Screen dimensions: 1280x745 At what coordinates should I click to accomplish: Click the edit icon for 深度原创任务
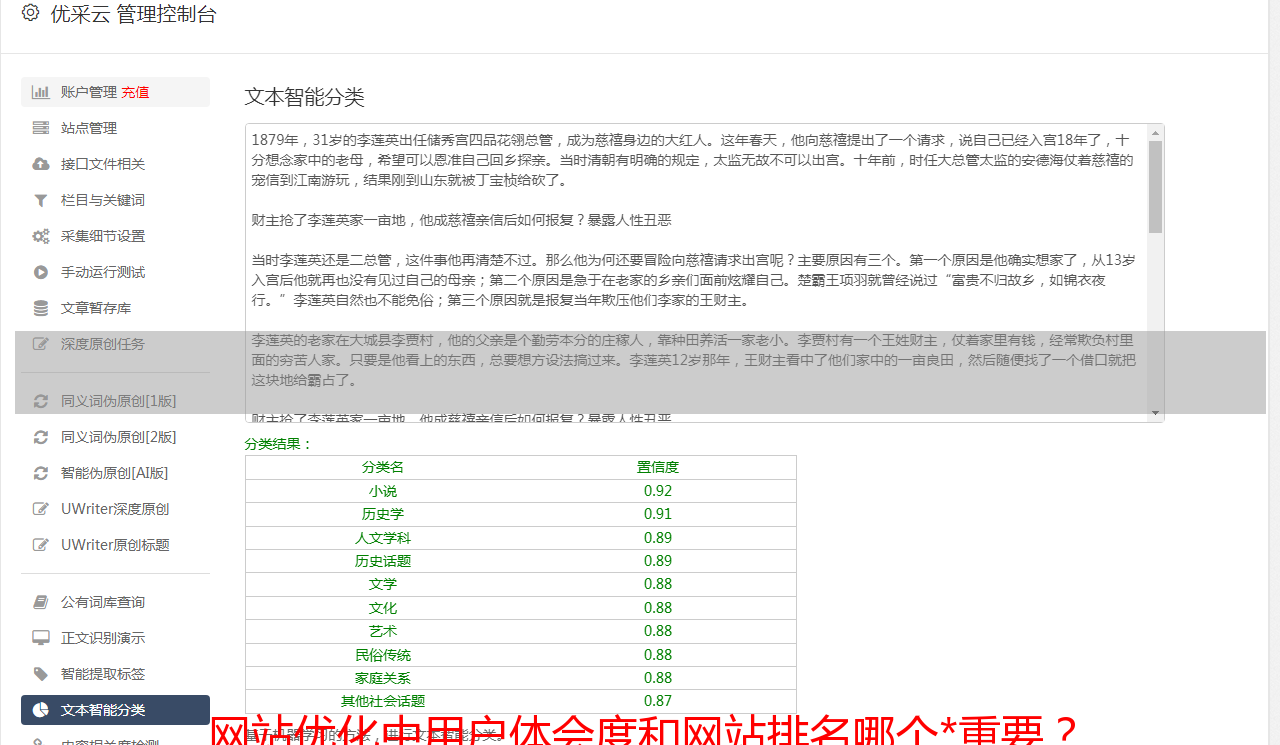click(x=41, y=344)
